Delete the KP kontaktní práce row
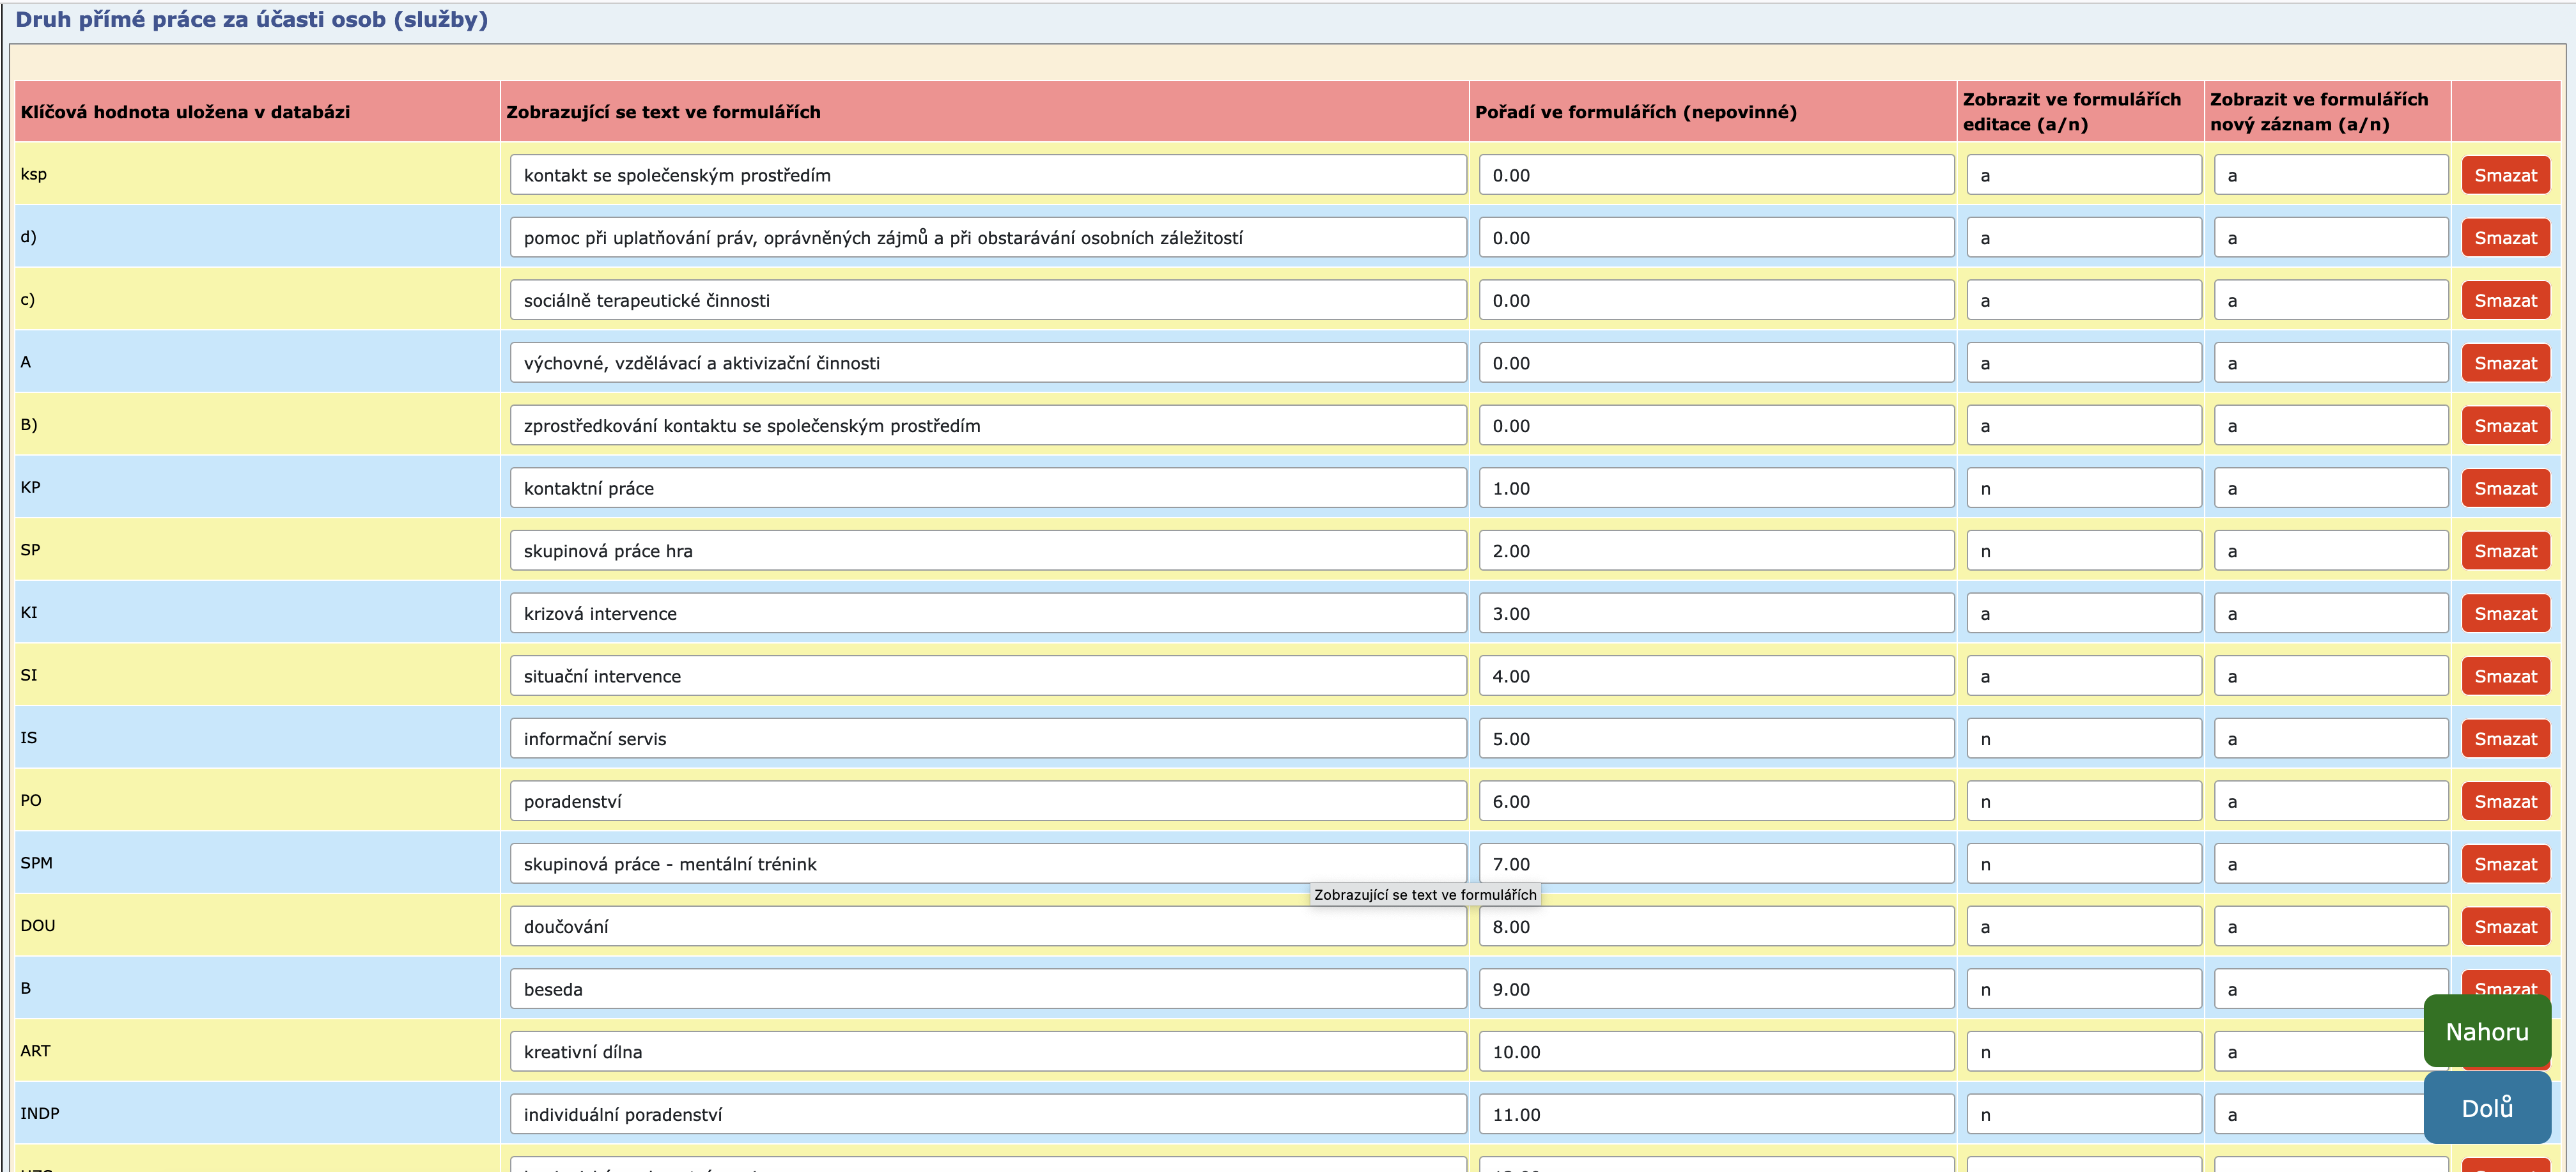This screenshot has width=2576, height=1172. pos(2505,488)
